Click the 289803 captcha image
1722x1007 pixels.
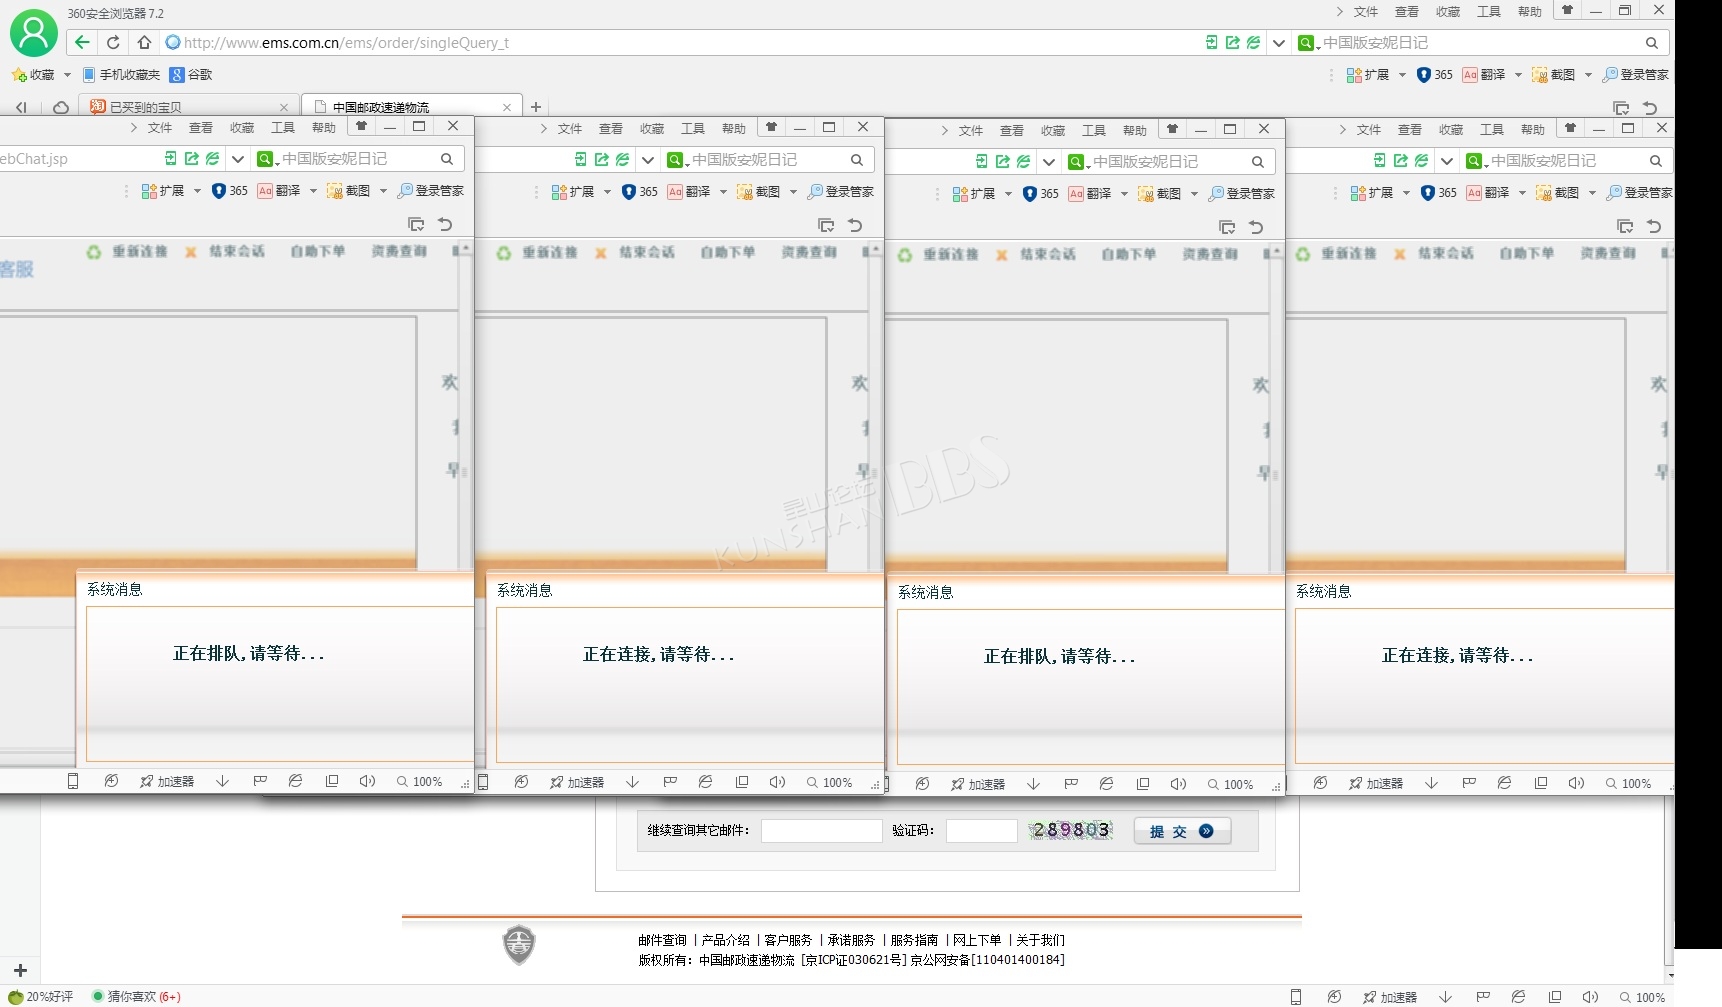(x=1071, y=830)
